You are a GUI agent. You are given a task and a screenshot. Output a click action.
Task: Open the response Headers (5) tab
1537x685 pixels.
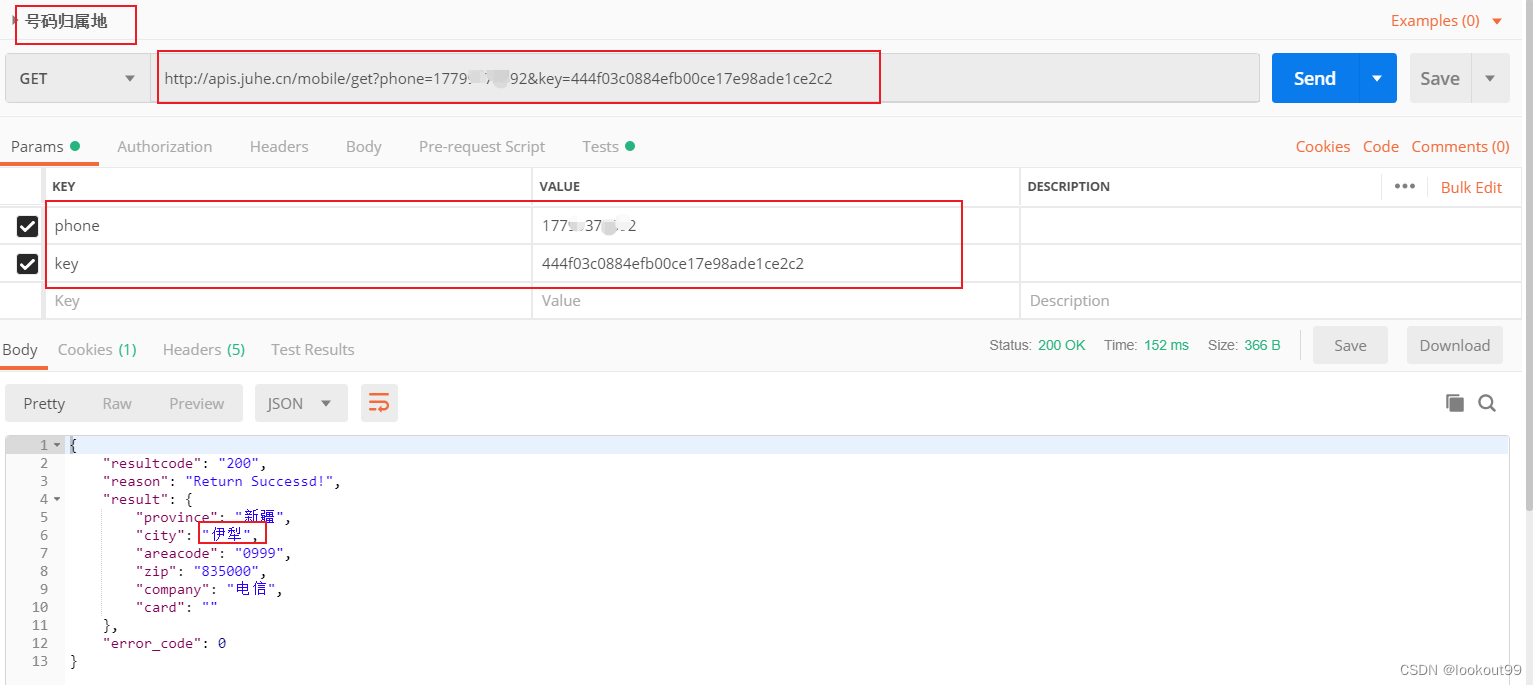(203, 349)
